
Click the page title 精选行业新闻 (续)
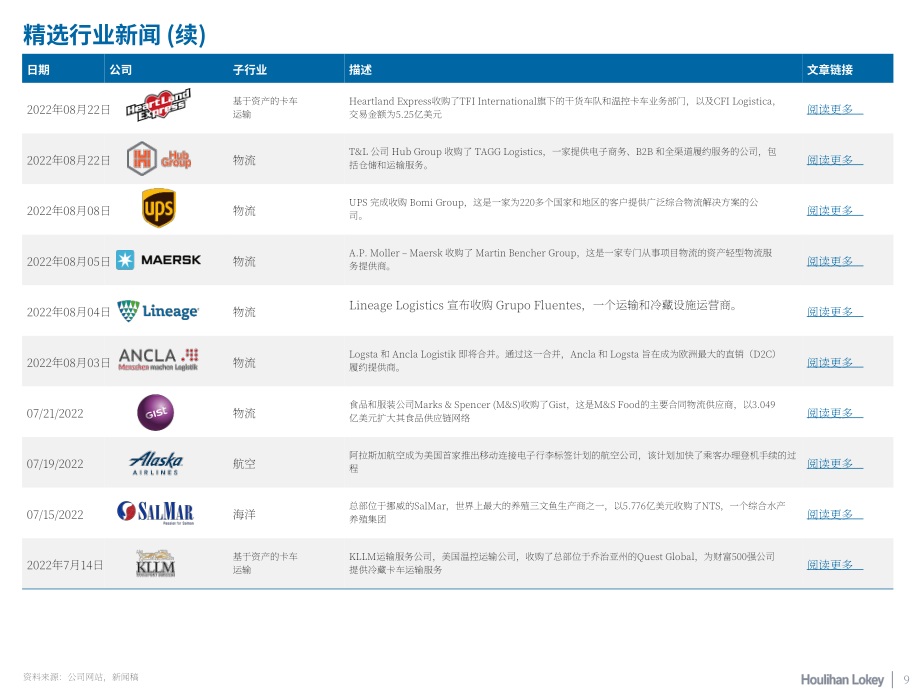[114, 35]
